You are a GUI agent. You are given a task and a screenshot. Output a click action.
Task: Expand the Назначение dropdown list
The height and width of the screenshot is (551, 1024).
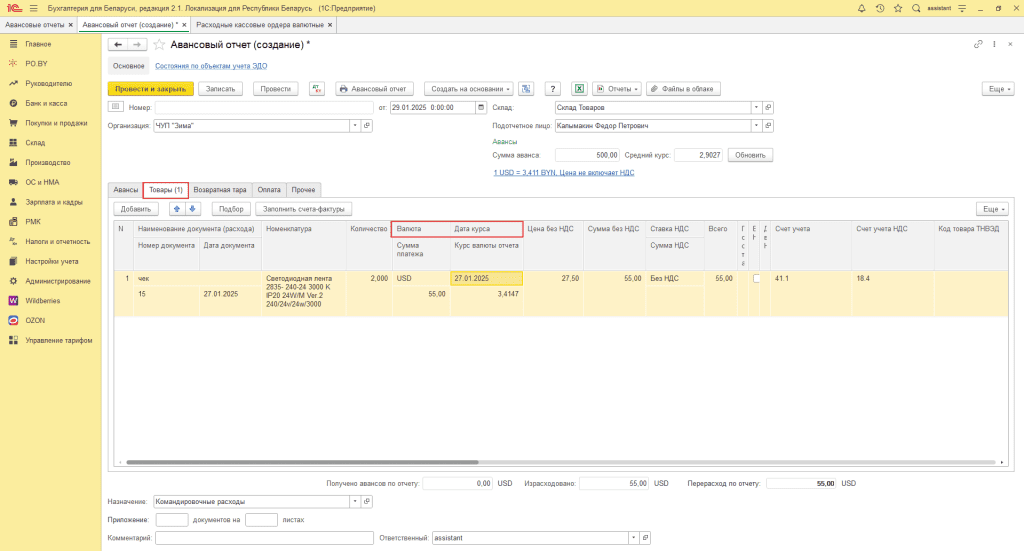(x=354, y=501)
